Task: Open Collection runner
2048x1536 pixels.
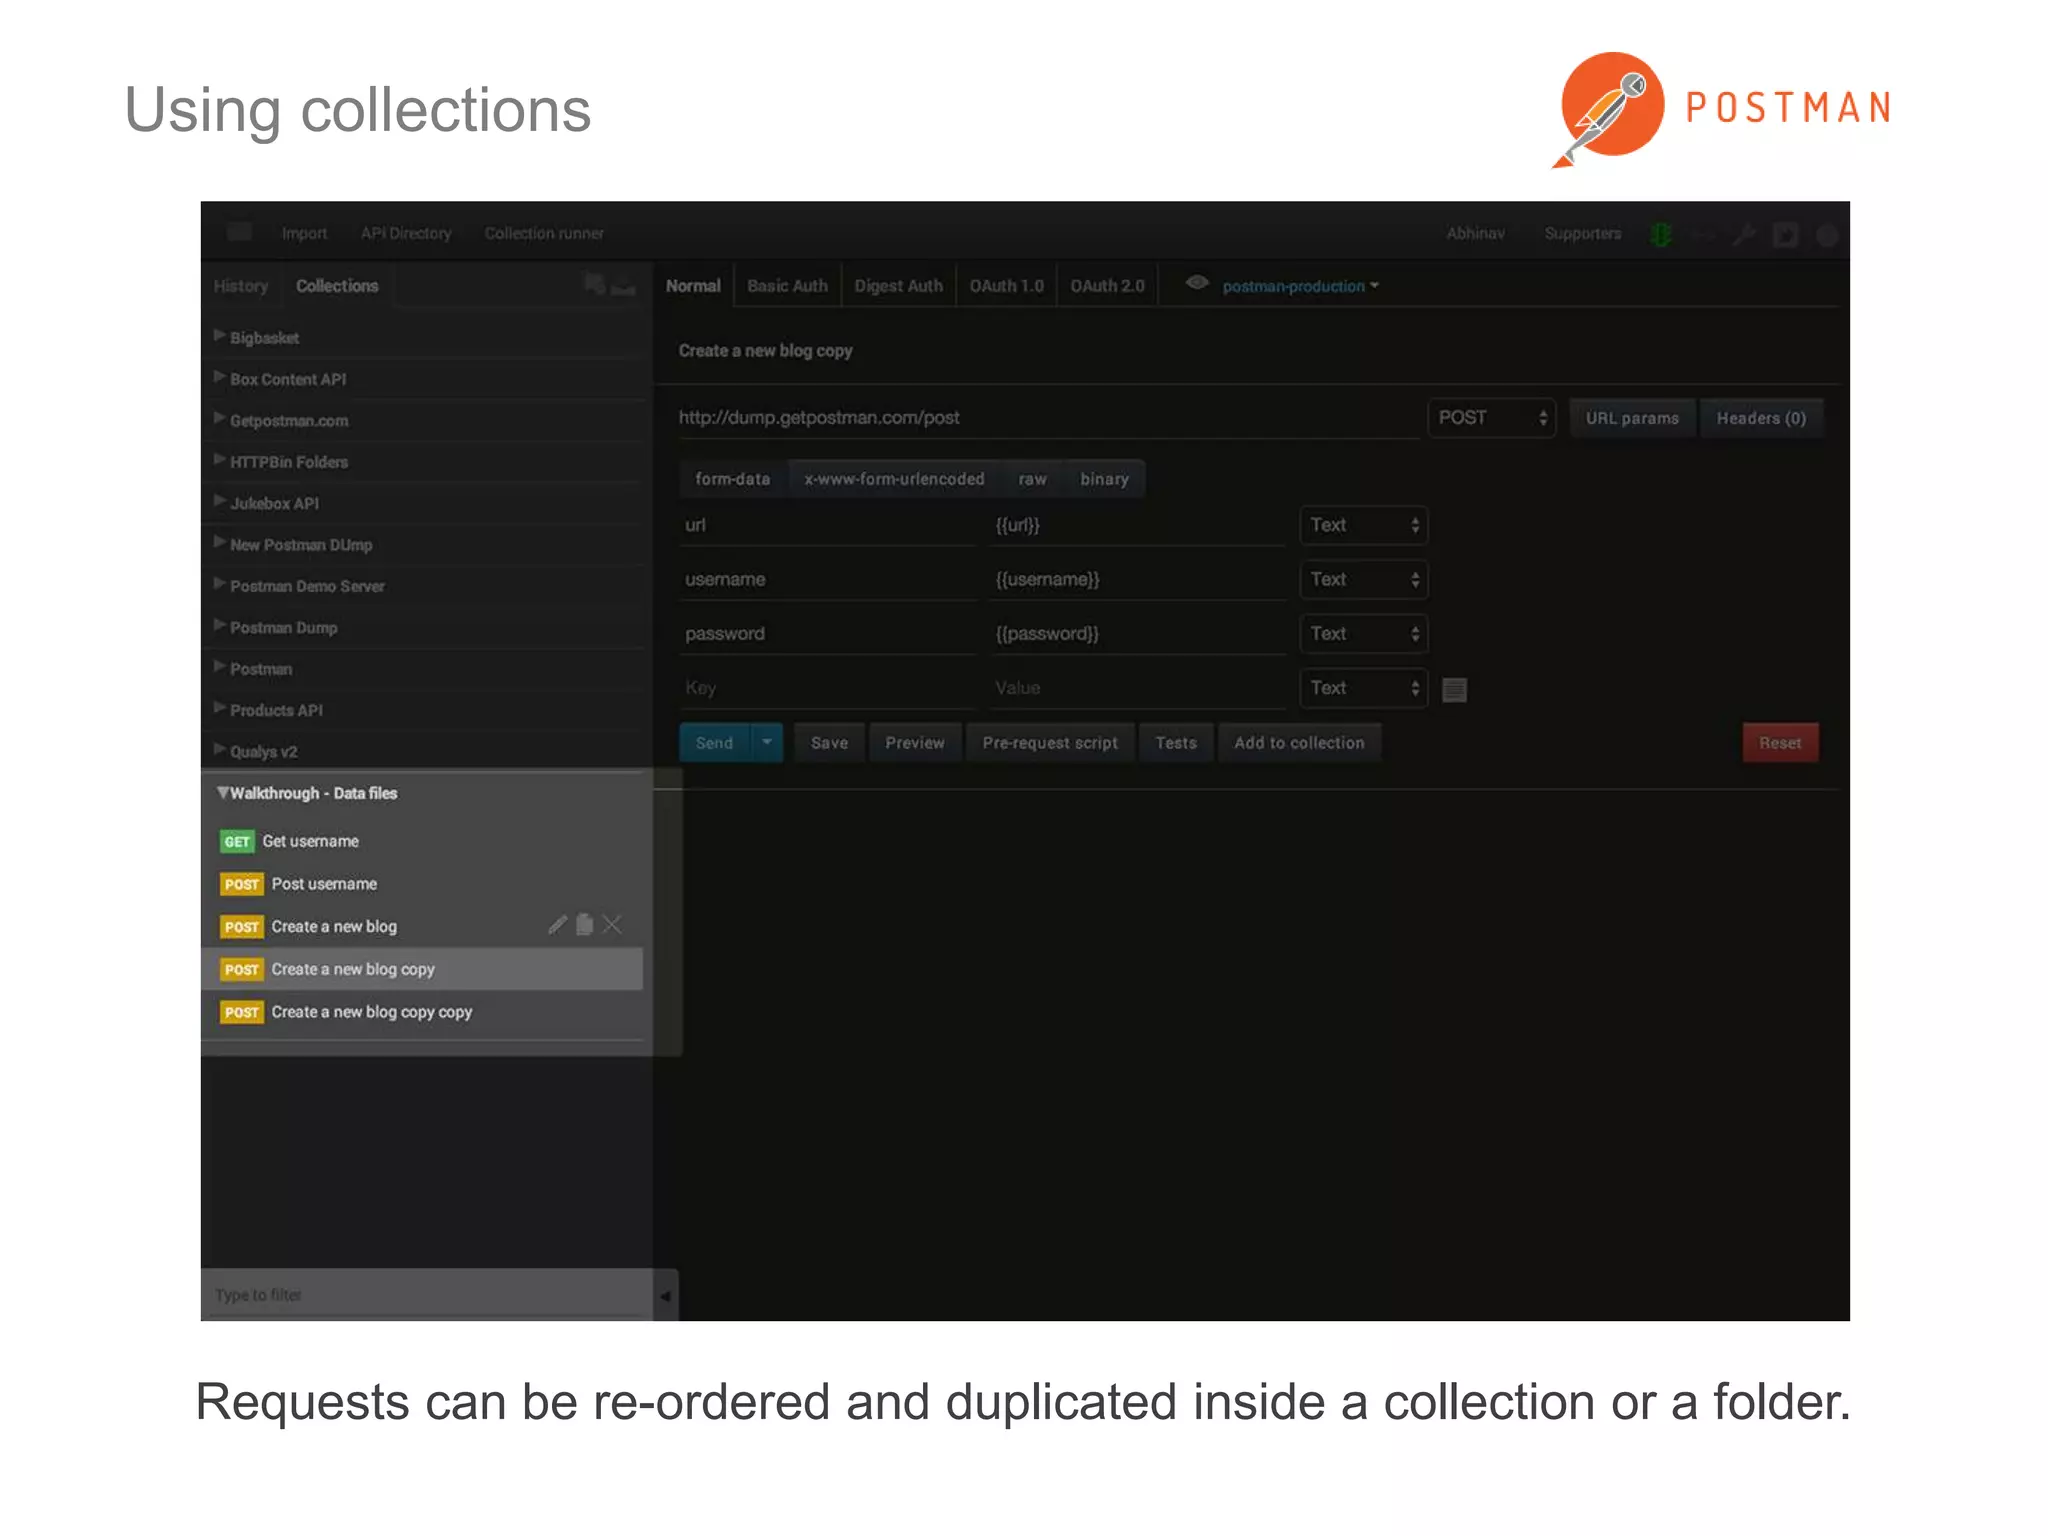Action: (x=544, y=233)
